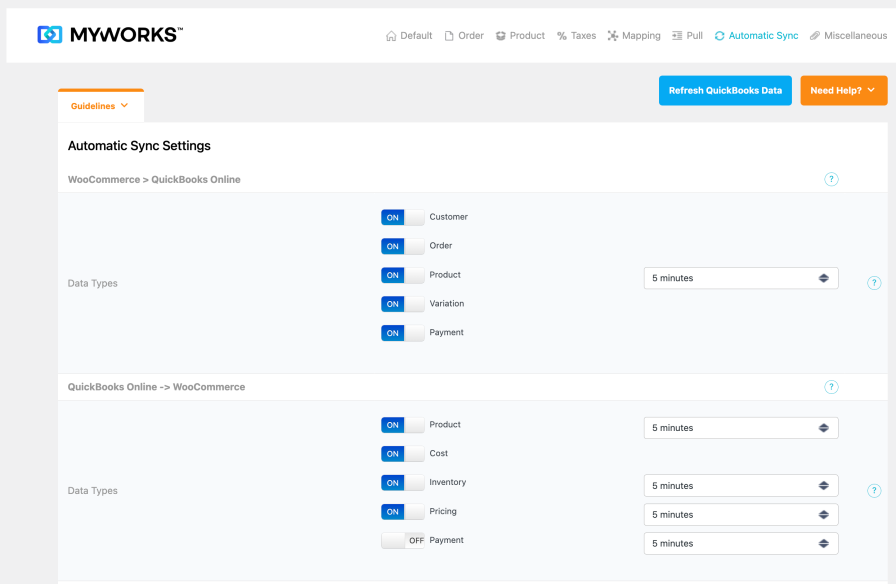Open the Mapping settings tab
896x584 pixels.
coord(634,36)
